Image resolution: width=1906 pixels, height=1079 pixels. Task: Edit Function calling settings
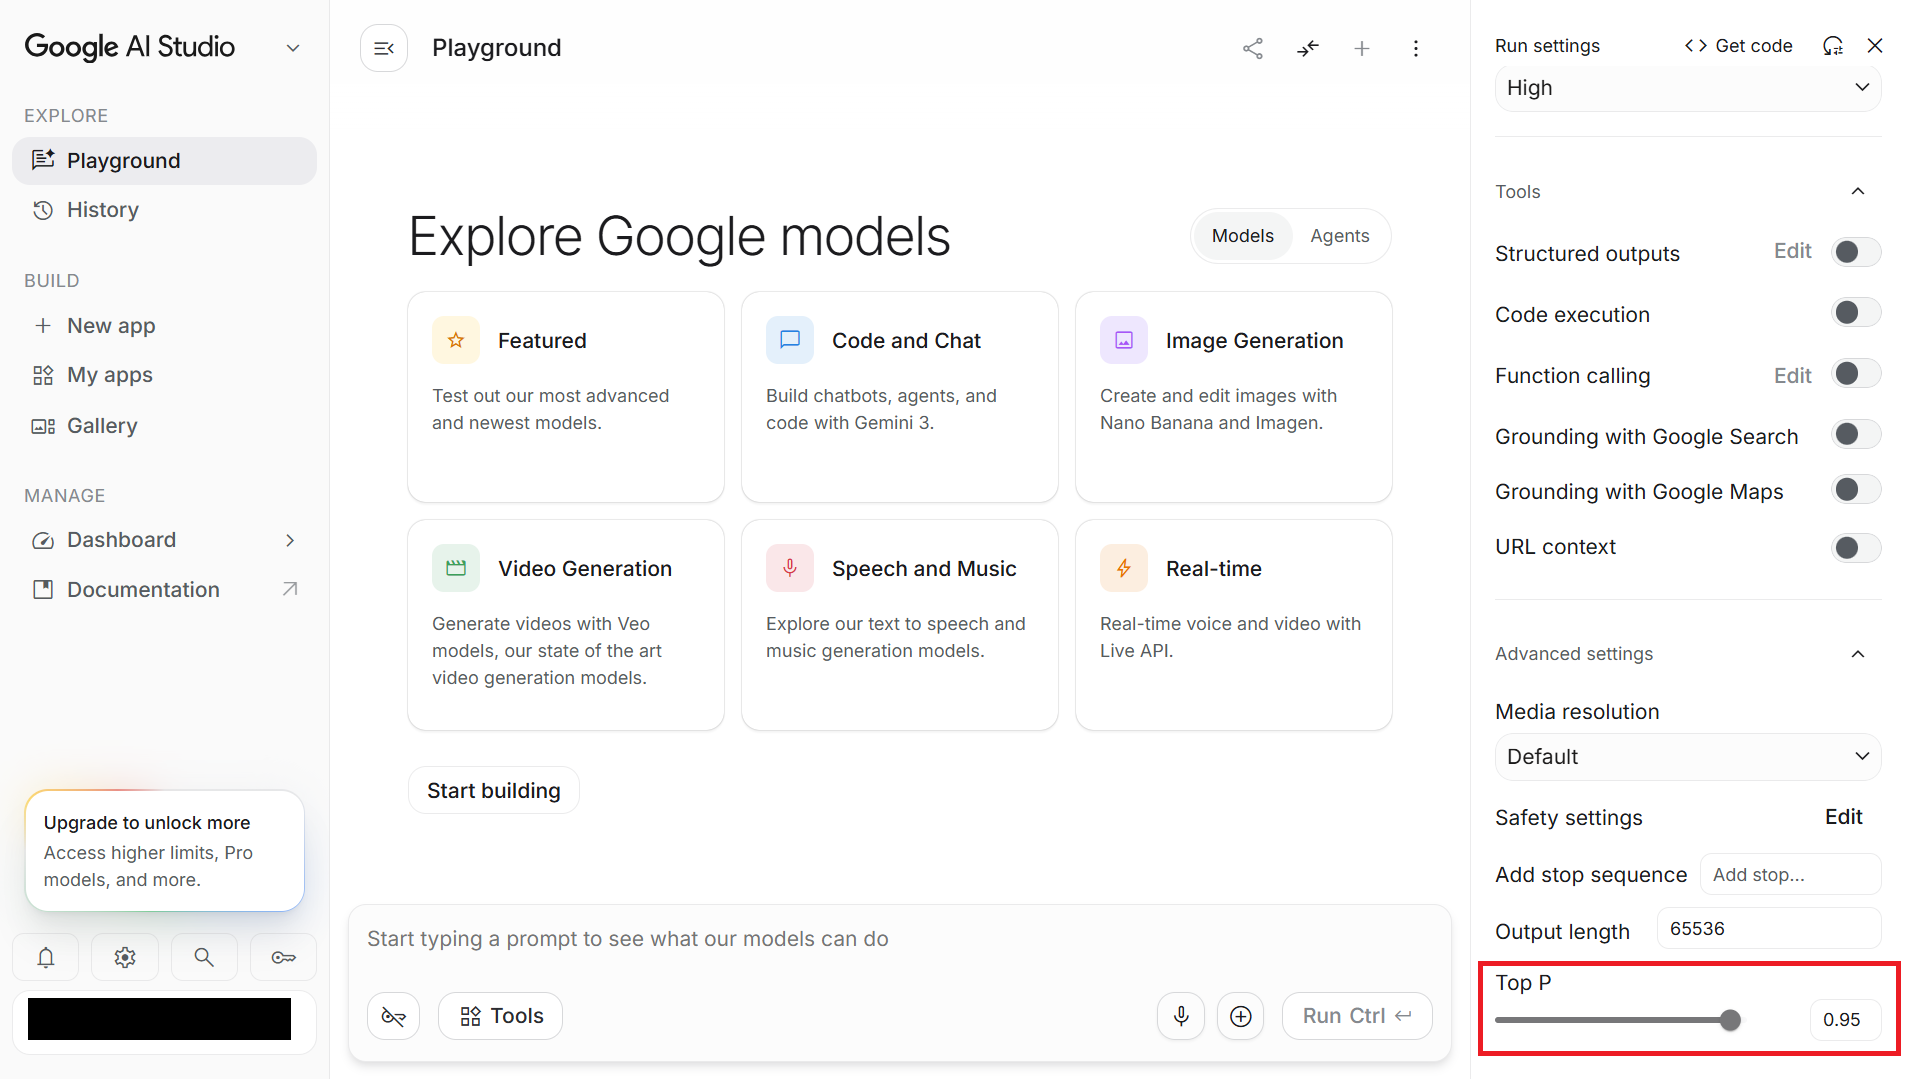(x=1792, y=376)
